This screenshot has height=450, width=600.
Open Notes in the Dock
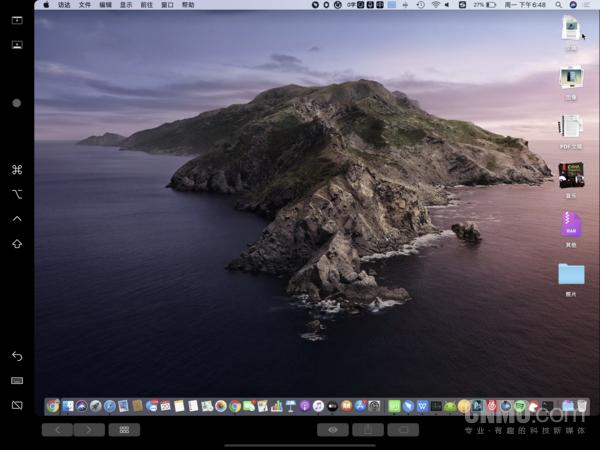coord(179,406)
